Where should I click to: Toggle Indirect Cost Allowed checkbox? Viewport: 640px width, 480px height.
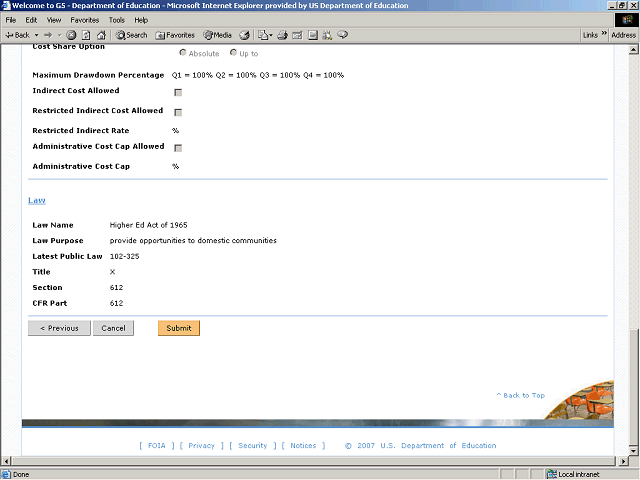178,93
